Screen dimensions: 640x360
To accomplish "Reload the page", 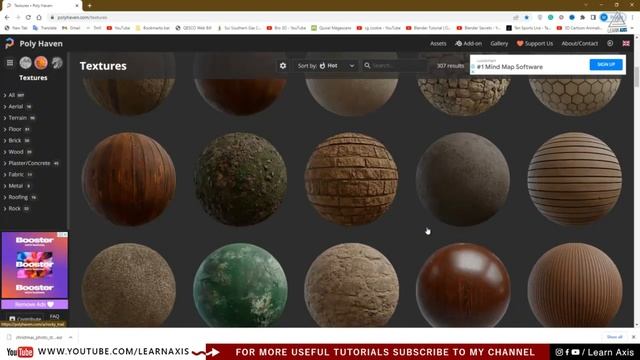I will [x=28, y=17].
